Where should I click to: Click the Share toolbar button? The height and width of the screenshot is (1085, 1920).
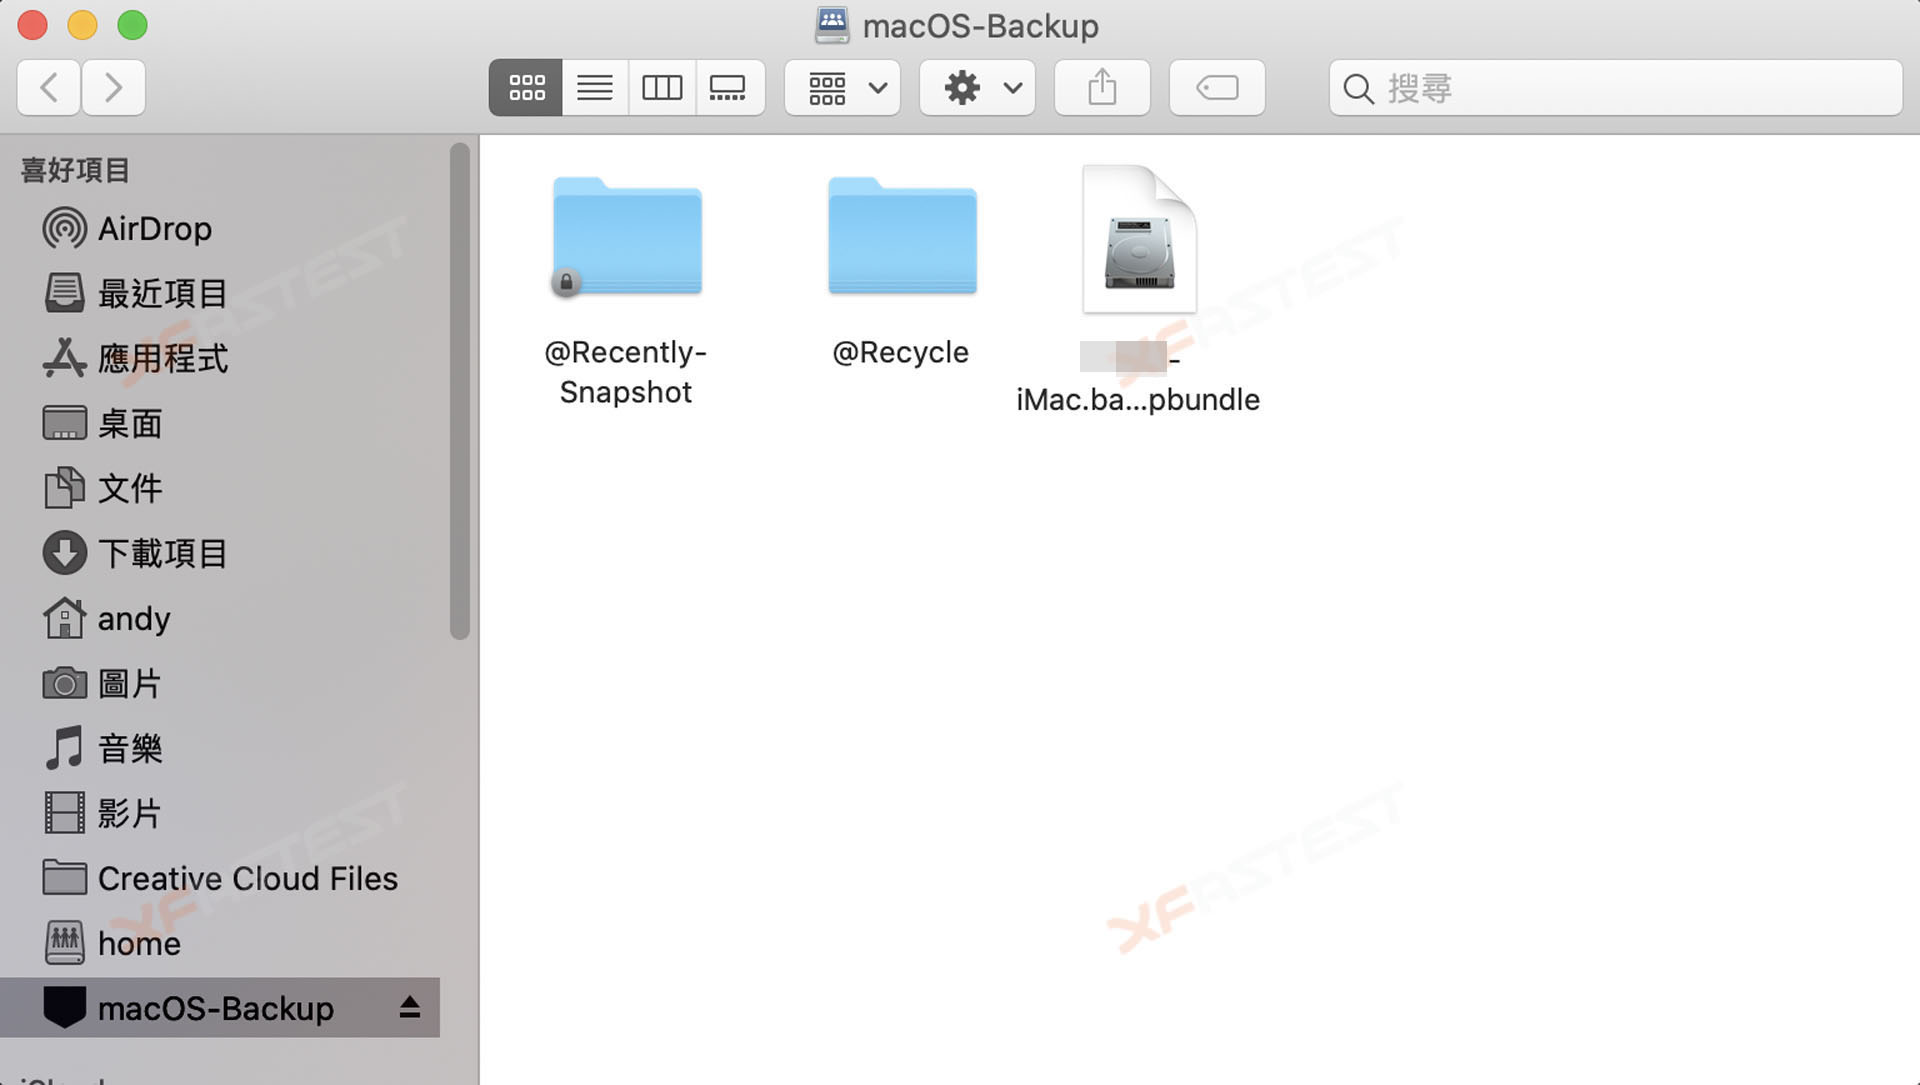tap(1102, 88)
